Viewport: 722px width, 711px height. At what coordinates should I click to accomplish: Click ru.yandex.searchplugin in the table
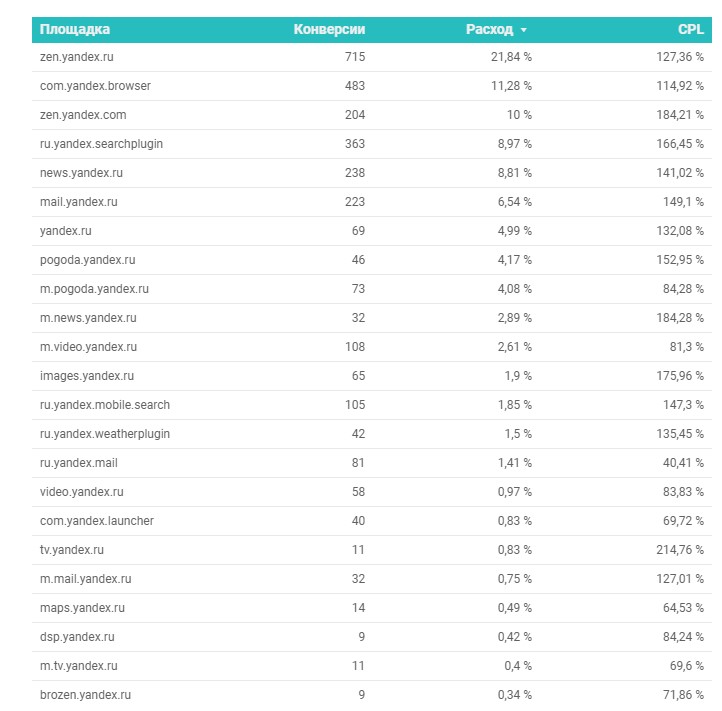point(101,144)
